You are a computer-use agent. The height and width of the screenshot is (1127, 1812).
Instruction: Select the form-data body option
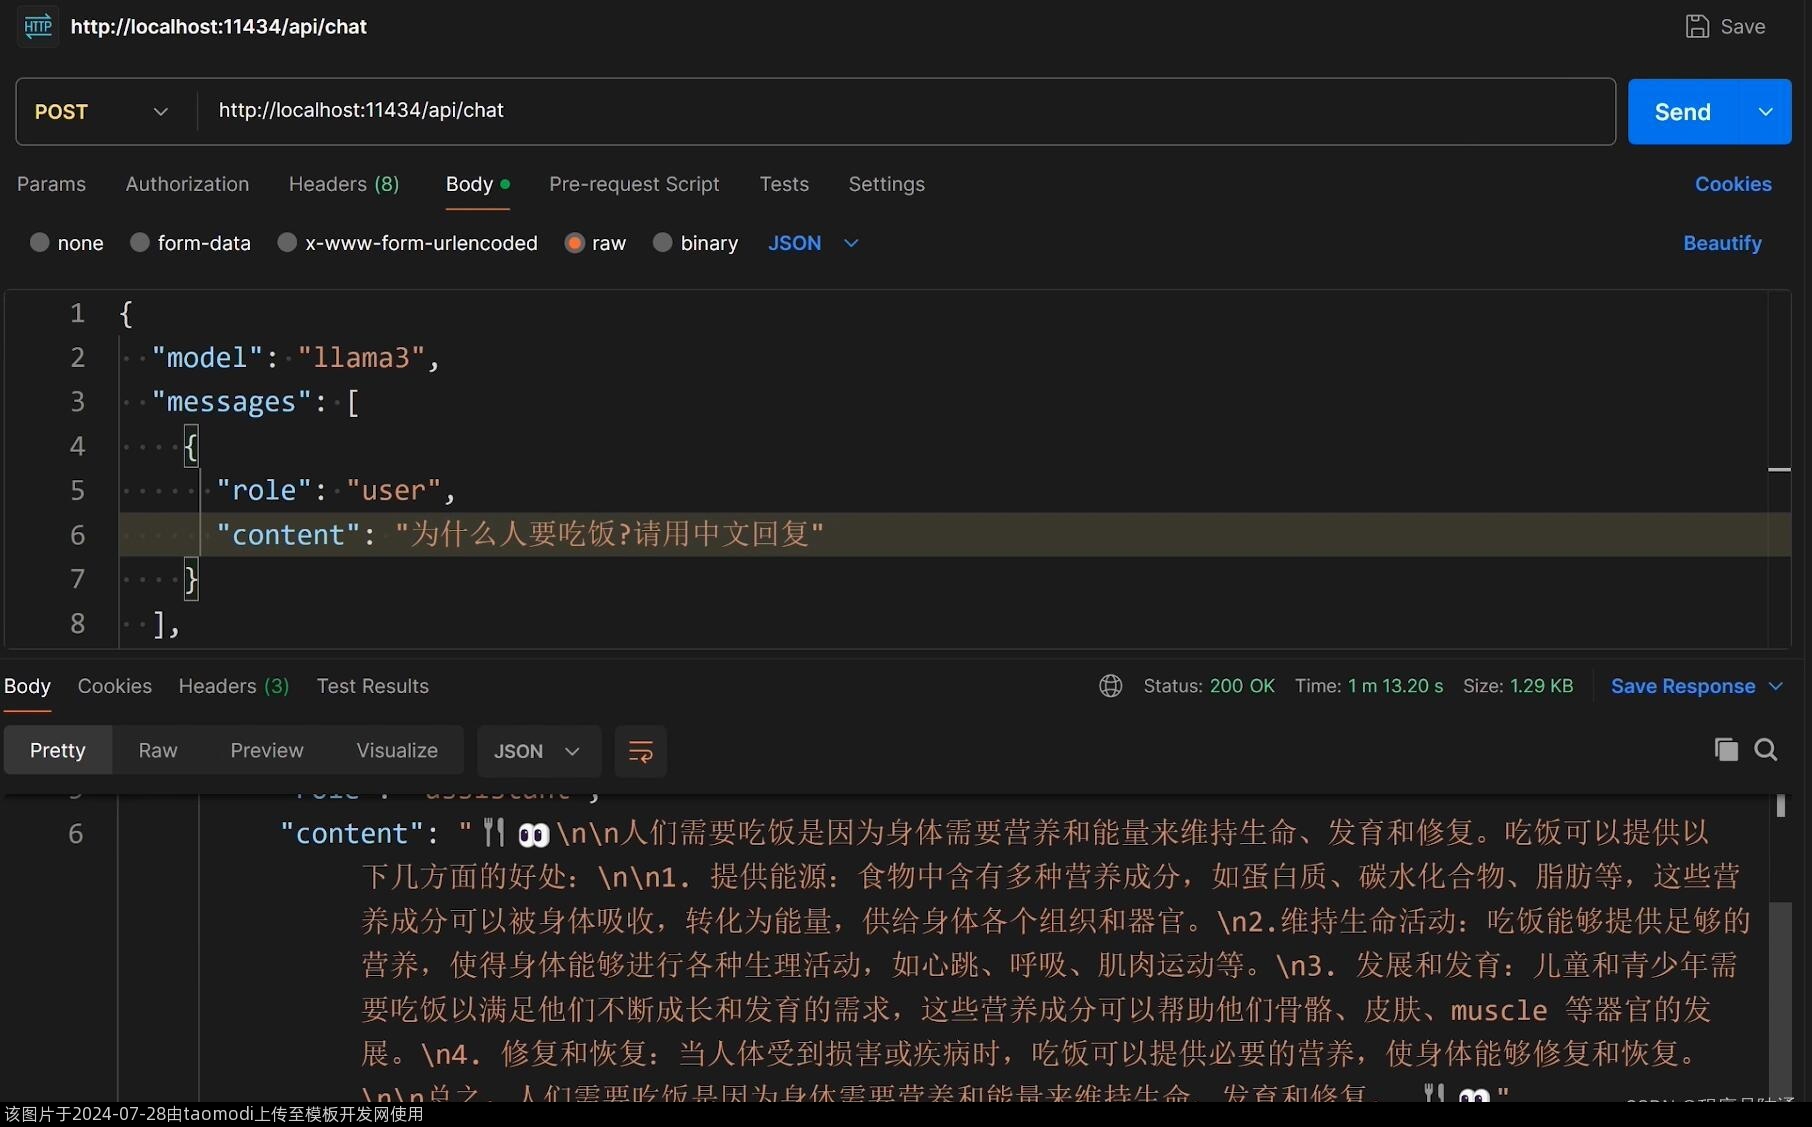(140, 243)
